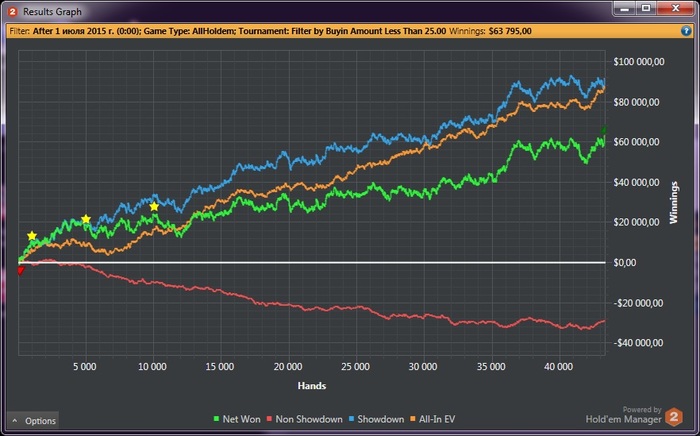Click the -$20 000,00 axis label
The image size is (700, 436).
tap(638, 303)
